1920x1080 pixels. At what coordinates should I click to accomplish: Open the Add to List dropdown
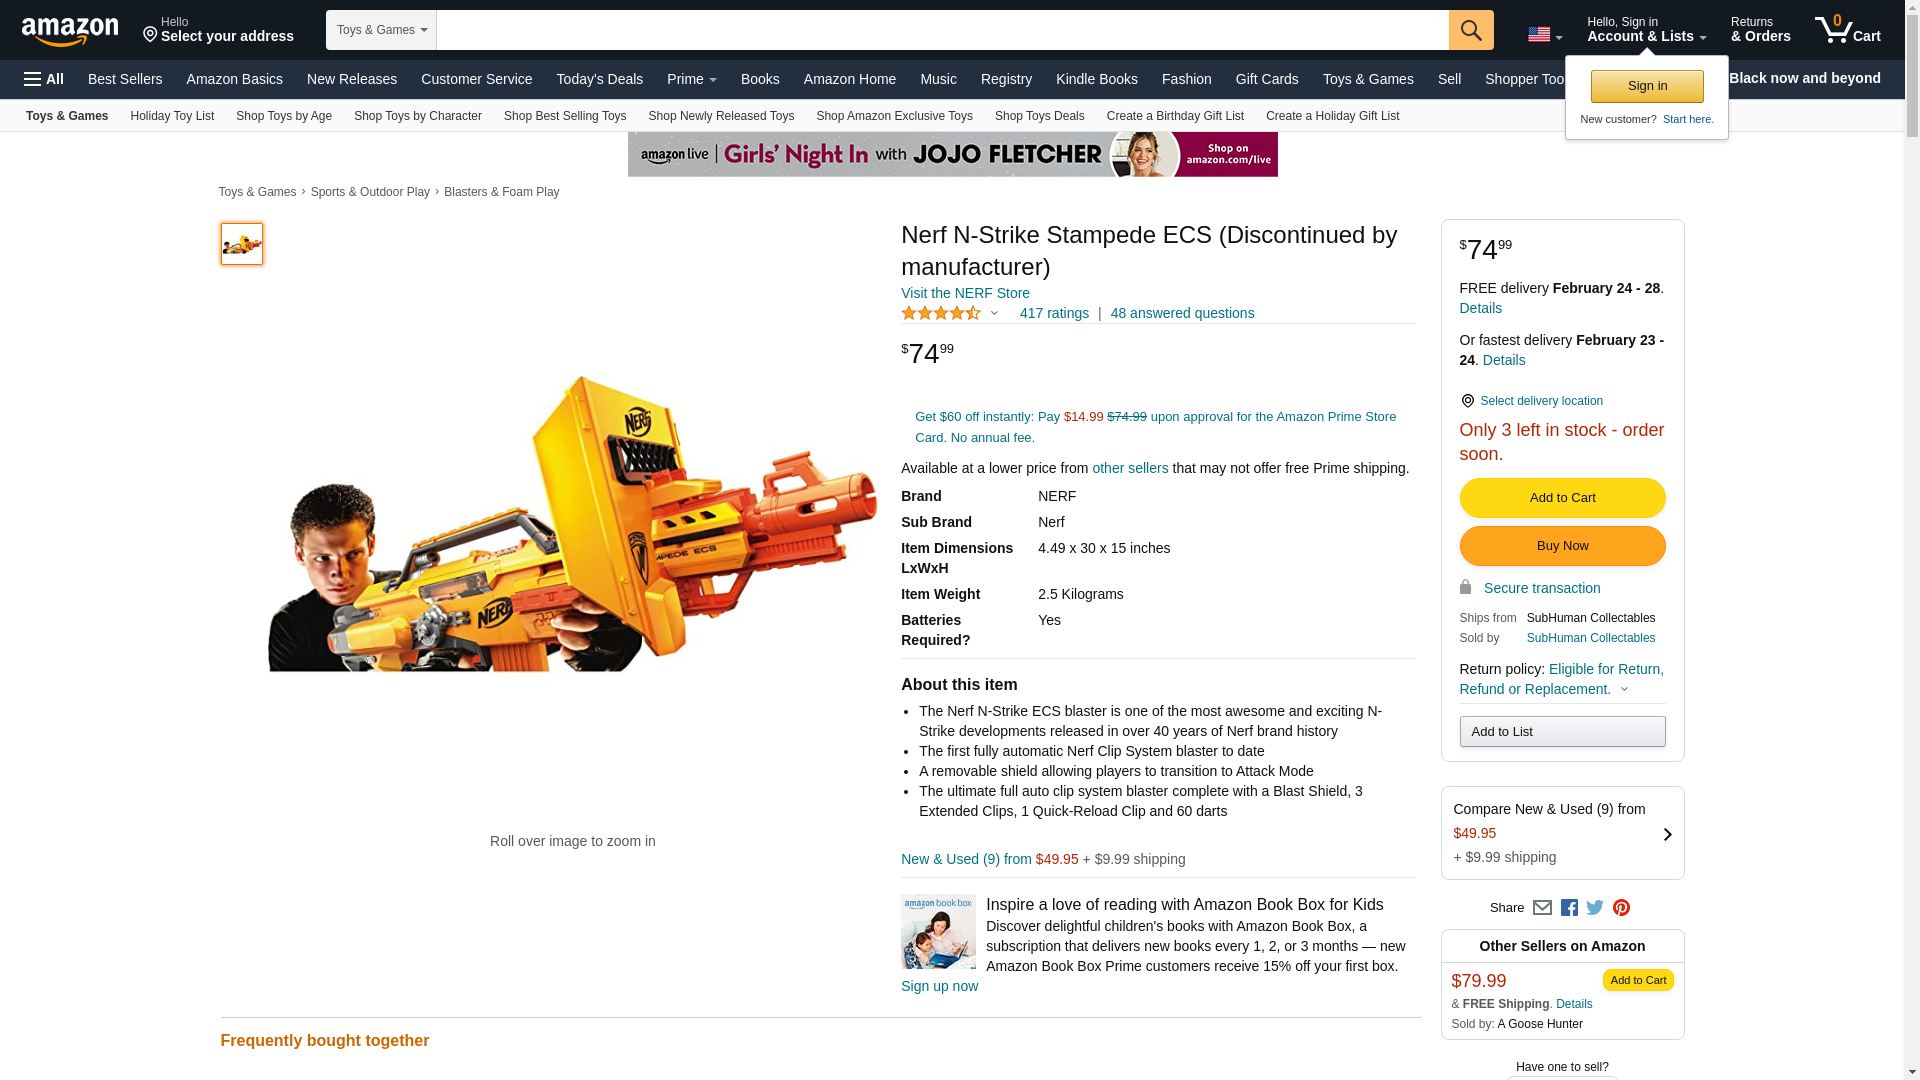click(x=1562, y=732)
